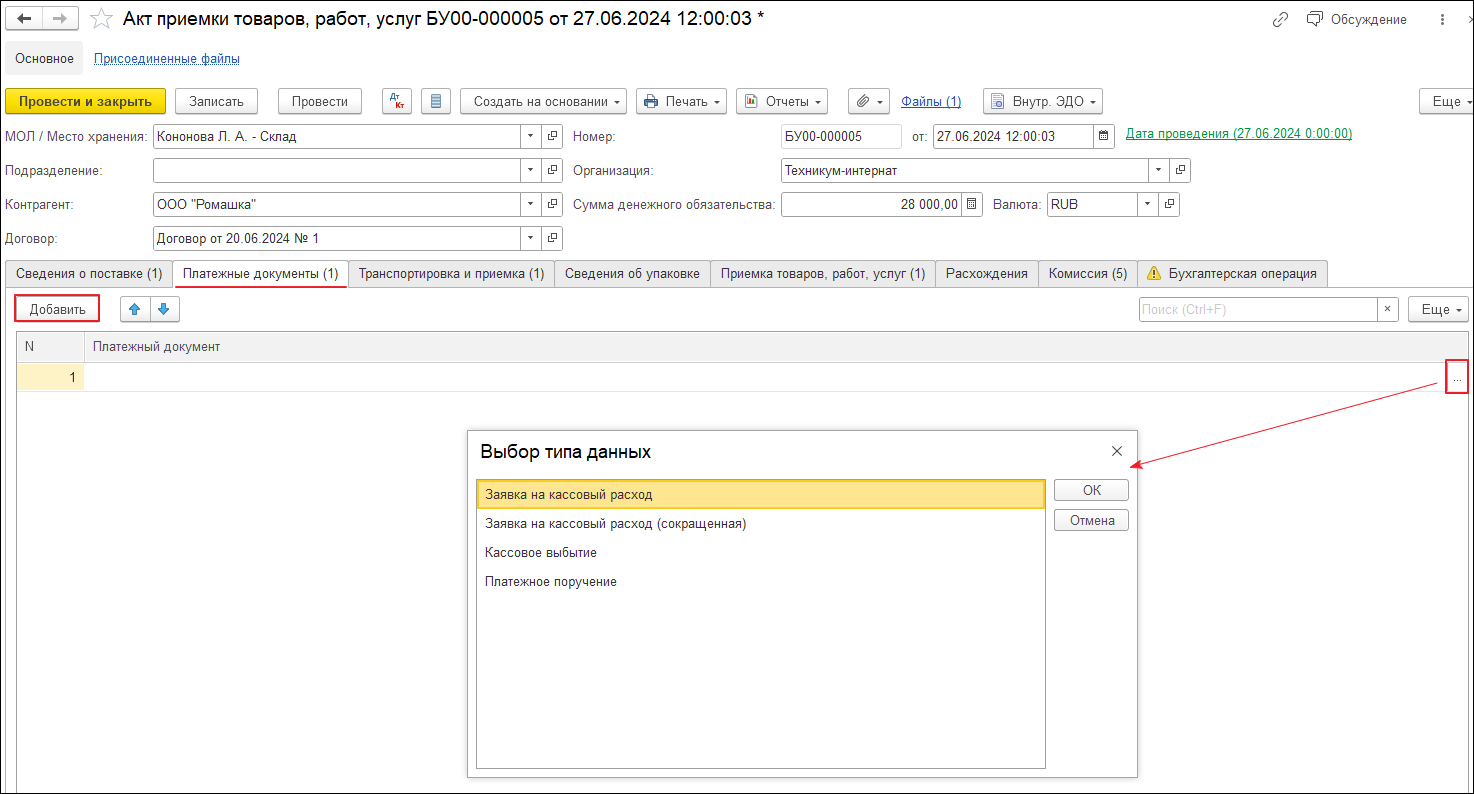Clear the search field with x

tap(1387, 309)
